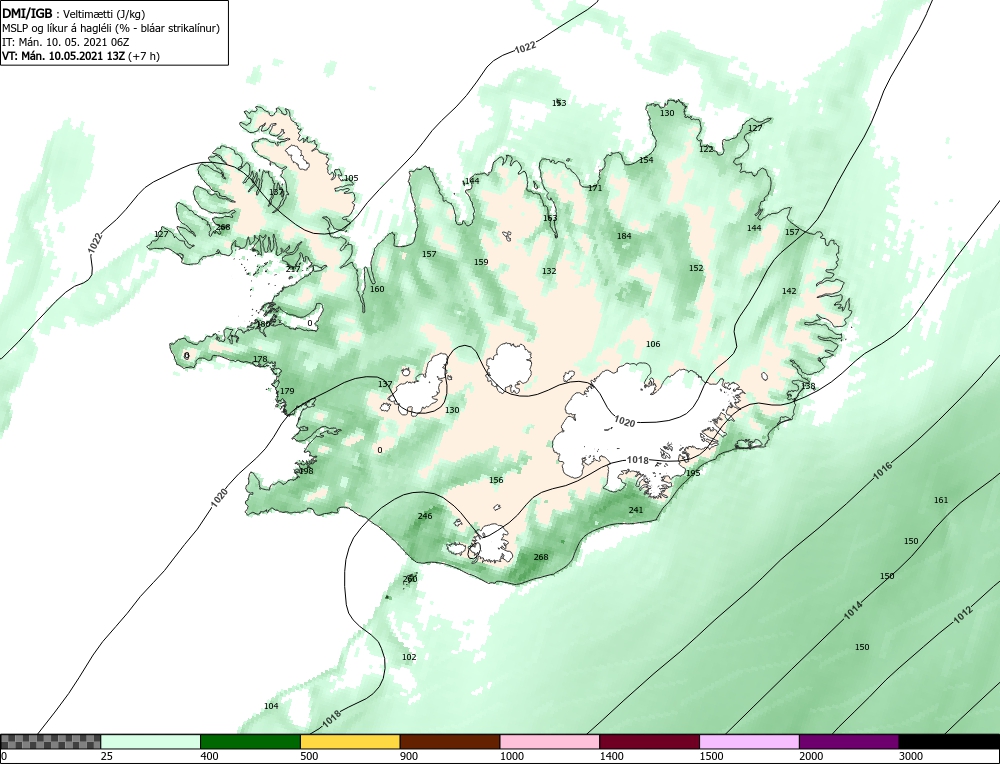This screenshot has width=1000, height=764.
Task: Click the light purple 1500–2000 legend swatch
Action: 749,741
